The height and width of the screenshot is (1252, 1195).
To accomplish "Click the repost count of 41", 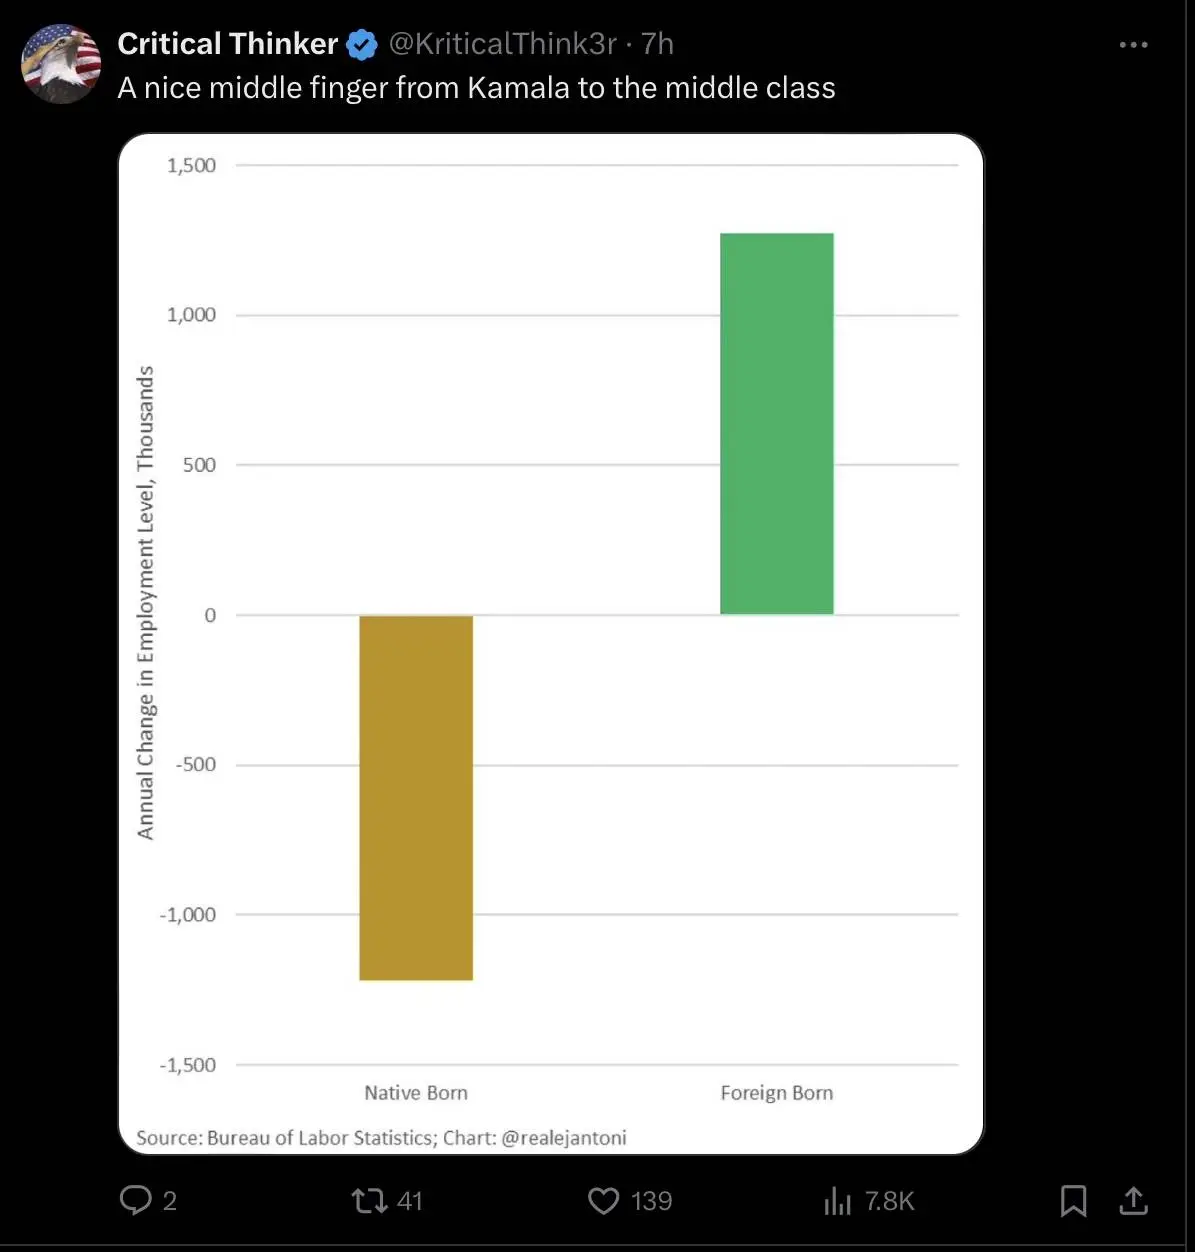I will point(410,1201).
